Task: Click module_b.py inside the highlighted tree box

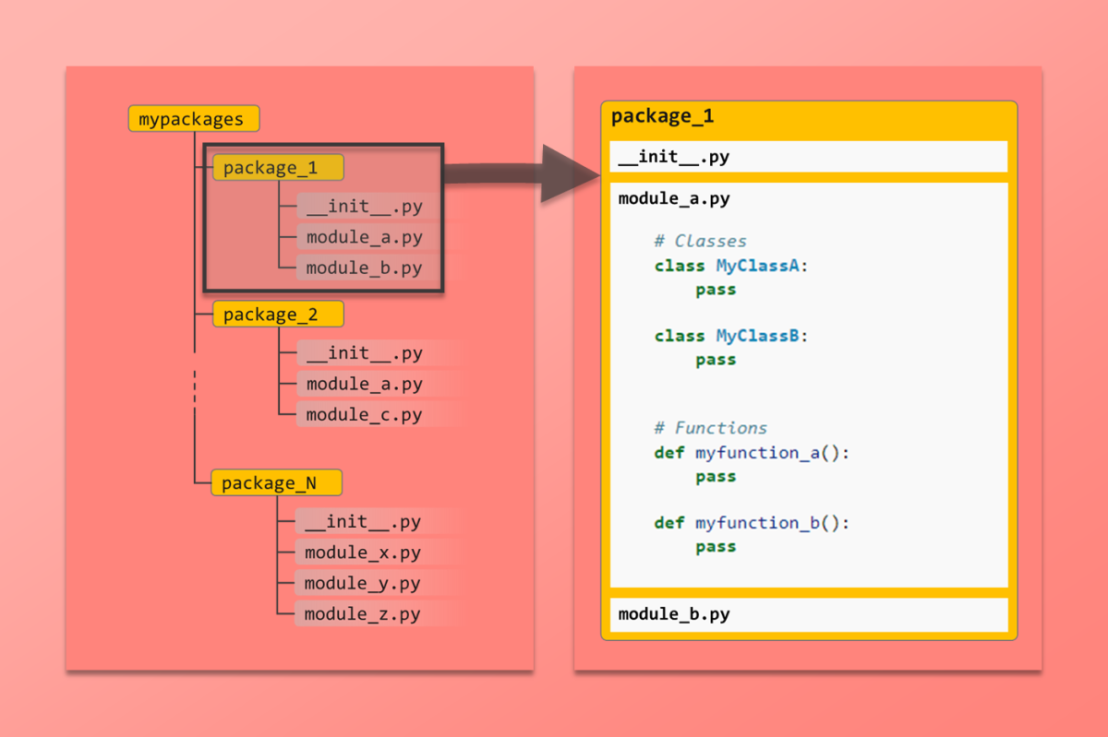Action: 364,268
